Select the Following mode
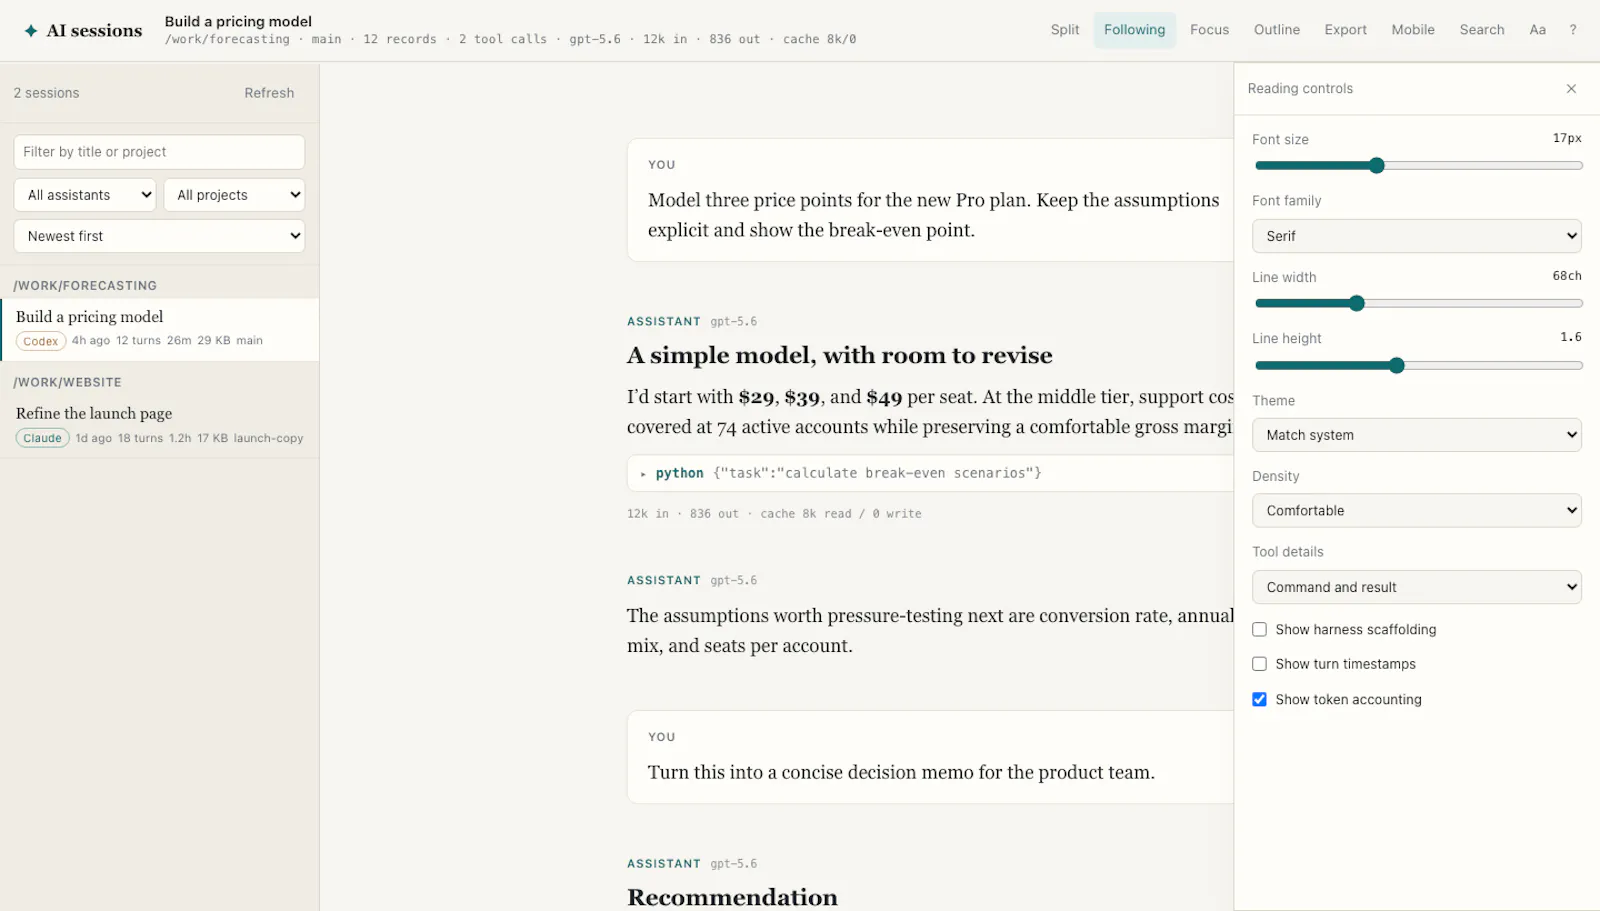Viewport: 1600px width, 911px height. pos(1134,30)
